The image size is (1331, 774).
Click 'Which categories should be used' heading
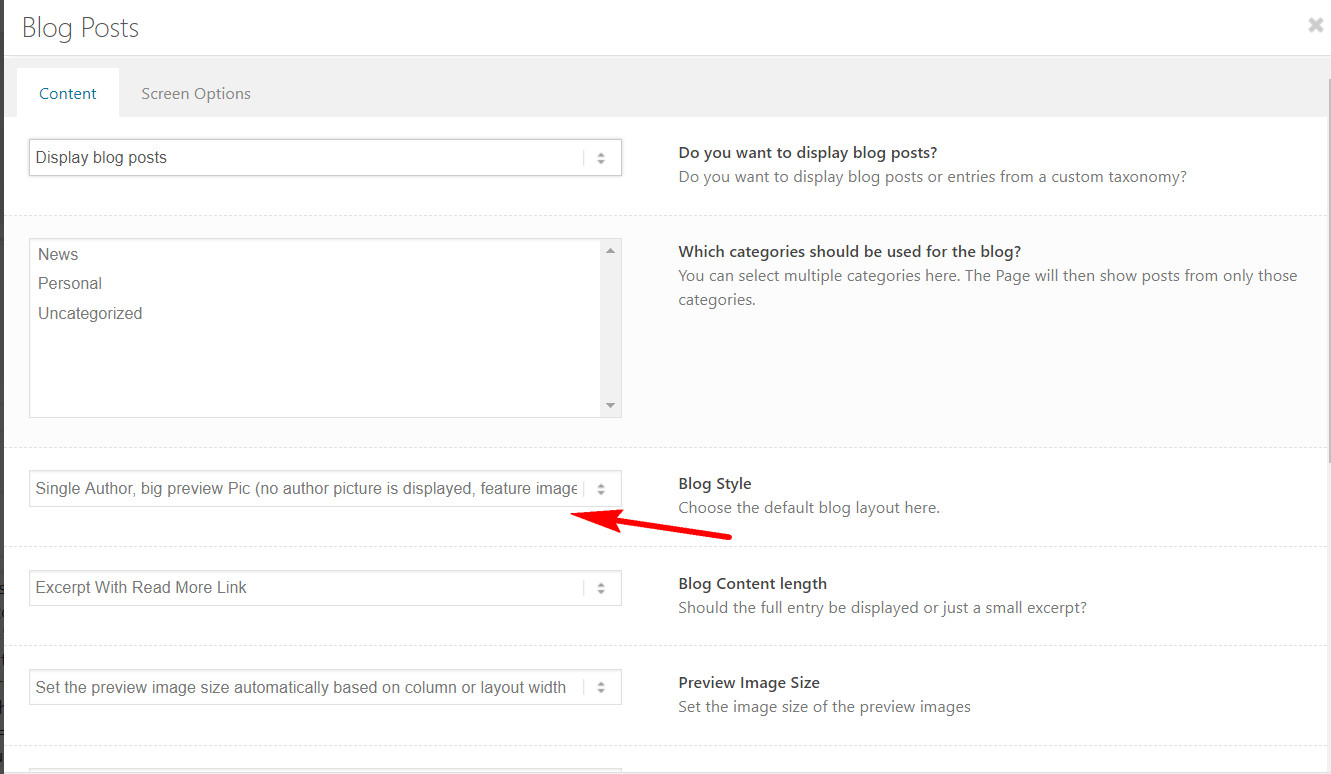(x=849, y=251)
